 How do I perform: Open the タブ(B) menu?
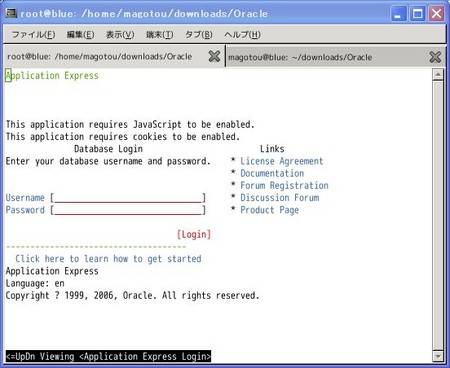(x=199, y=35)
